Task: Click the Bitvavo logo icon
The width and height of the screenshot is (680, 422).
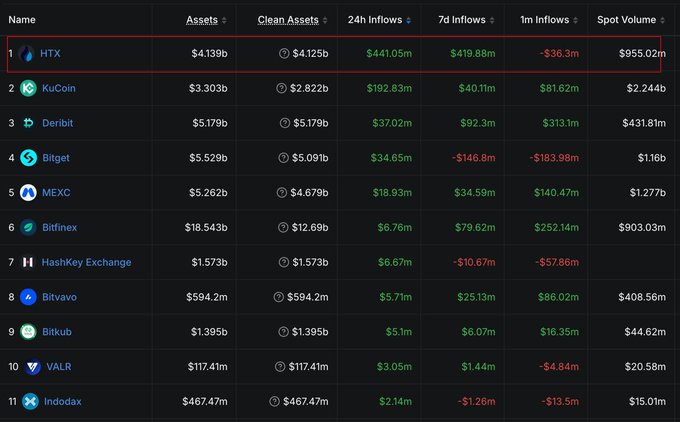Action: (28, 297)
